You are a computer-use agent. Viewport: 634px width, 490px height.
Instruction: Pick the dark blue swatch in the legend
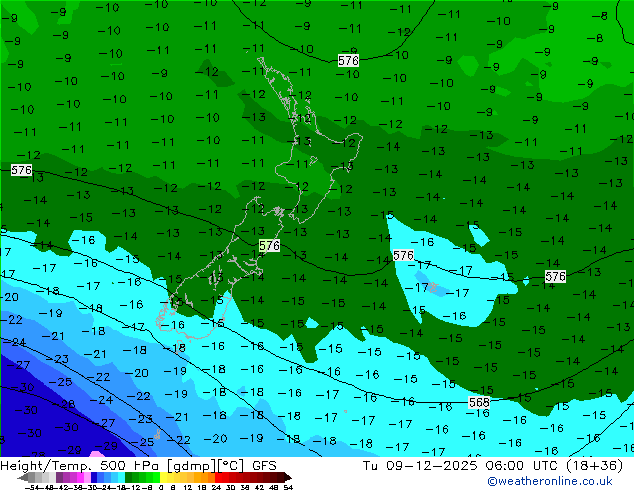tap(94, 477)
